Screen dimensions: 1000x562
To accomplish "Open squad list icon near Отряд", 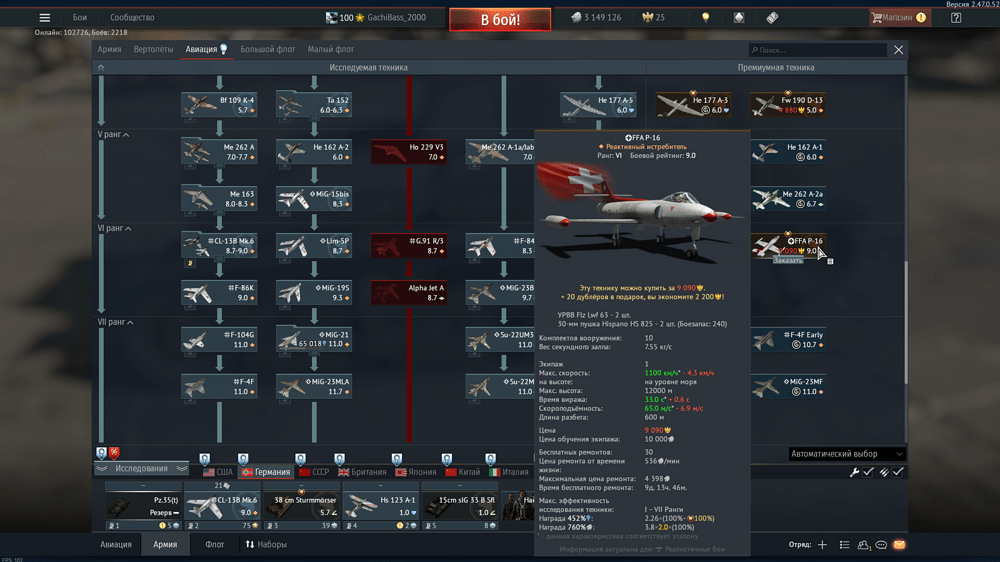I will click(x=844, y=545).
